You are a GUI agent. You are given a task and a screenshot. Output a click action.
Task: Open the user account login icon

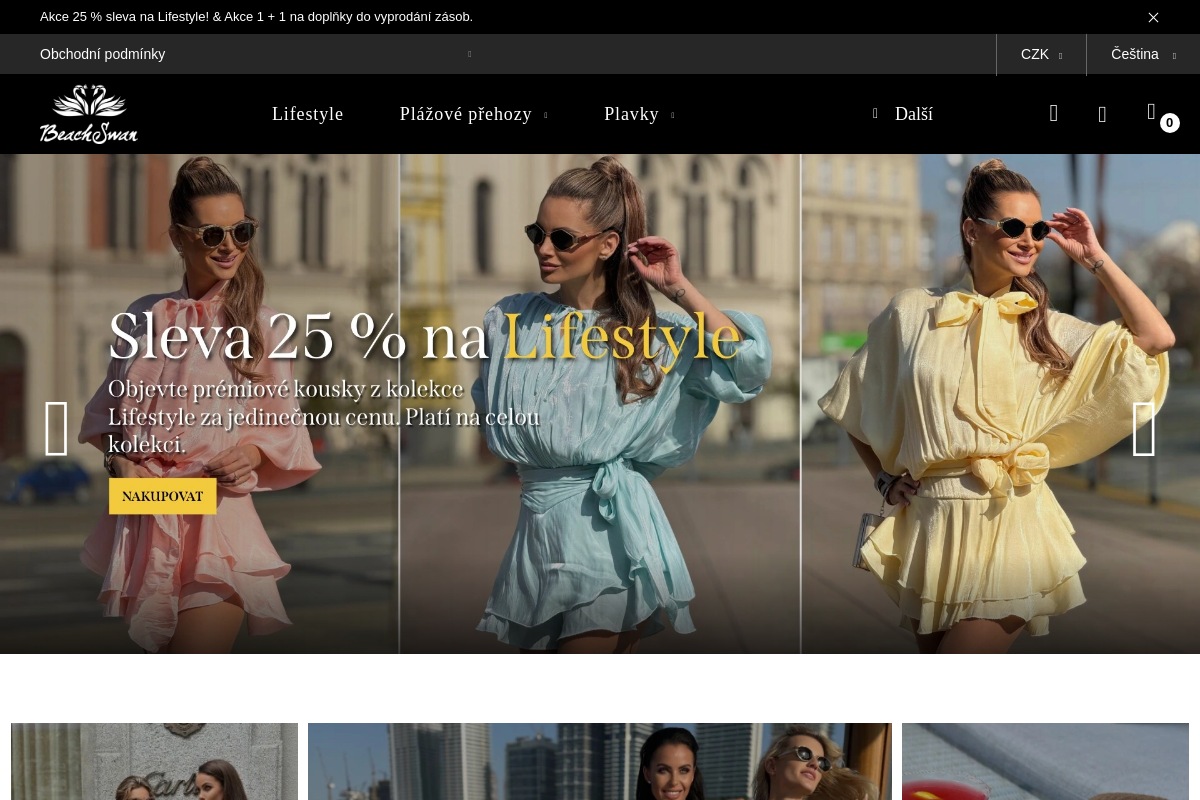click(1102, 115)
